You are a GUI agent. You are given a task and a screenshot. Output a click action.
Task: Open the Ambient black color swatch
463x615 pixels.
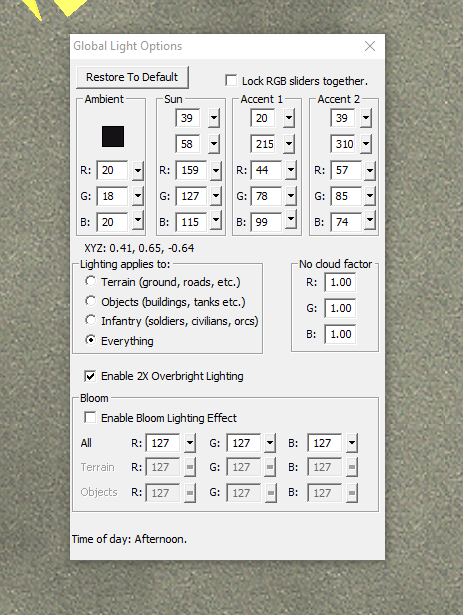coord(113,136)
